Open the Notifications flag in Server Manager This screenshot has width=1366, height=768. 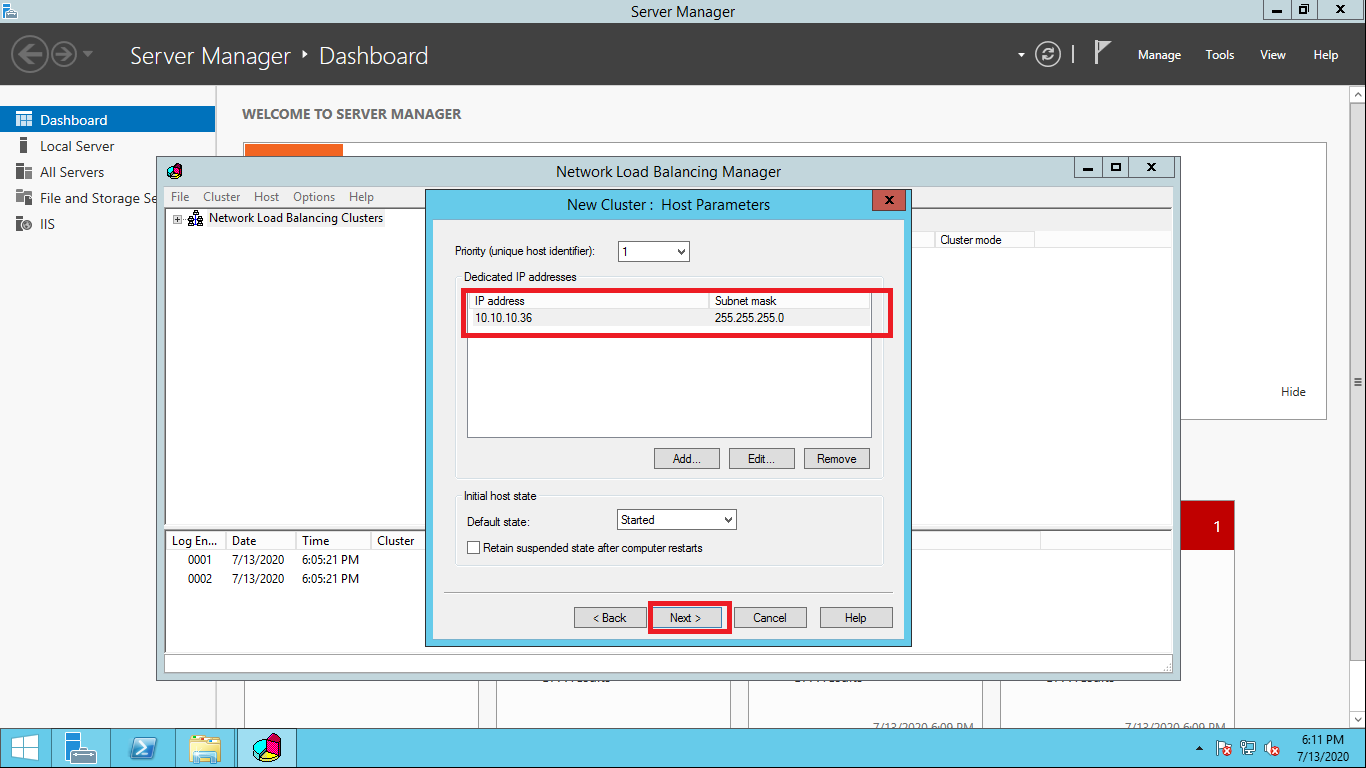pos(1102,53)
